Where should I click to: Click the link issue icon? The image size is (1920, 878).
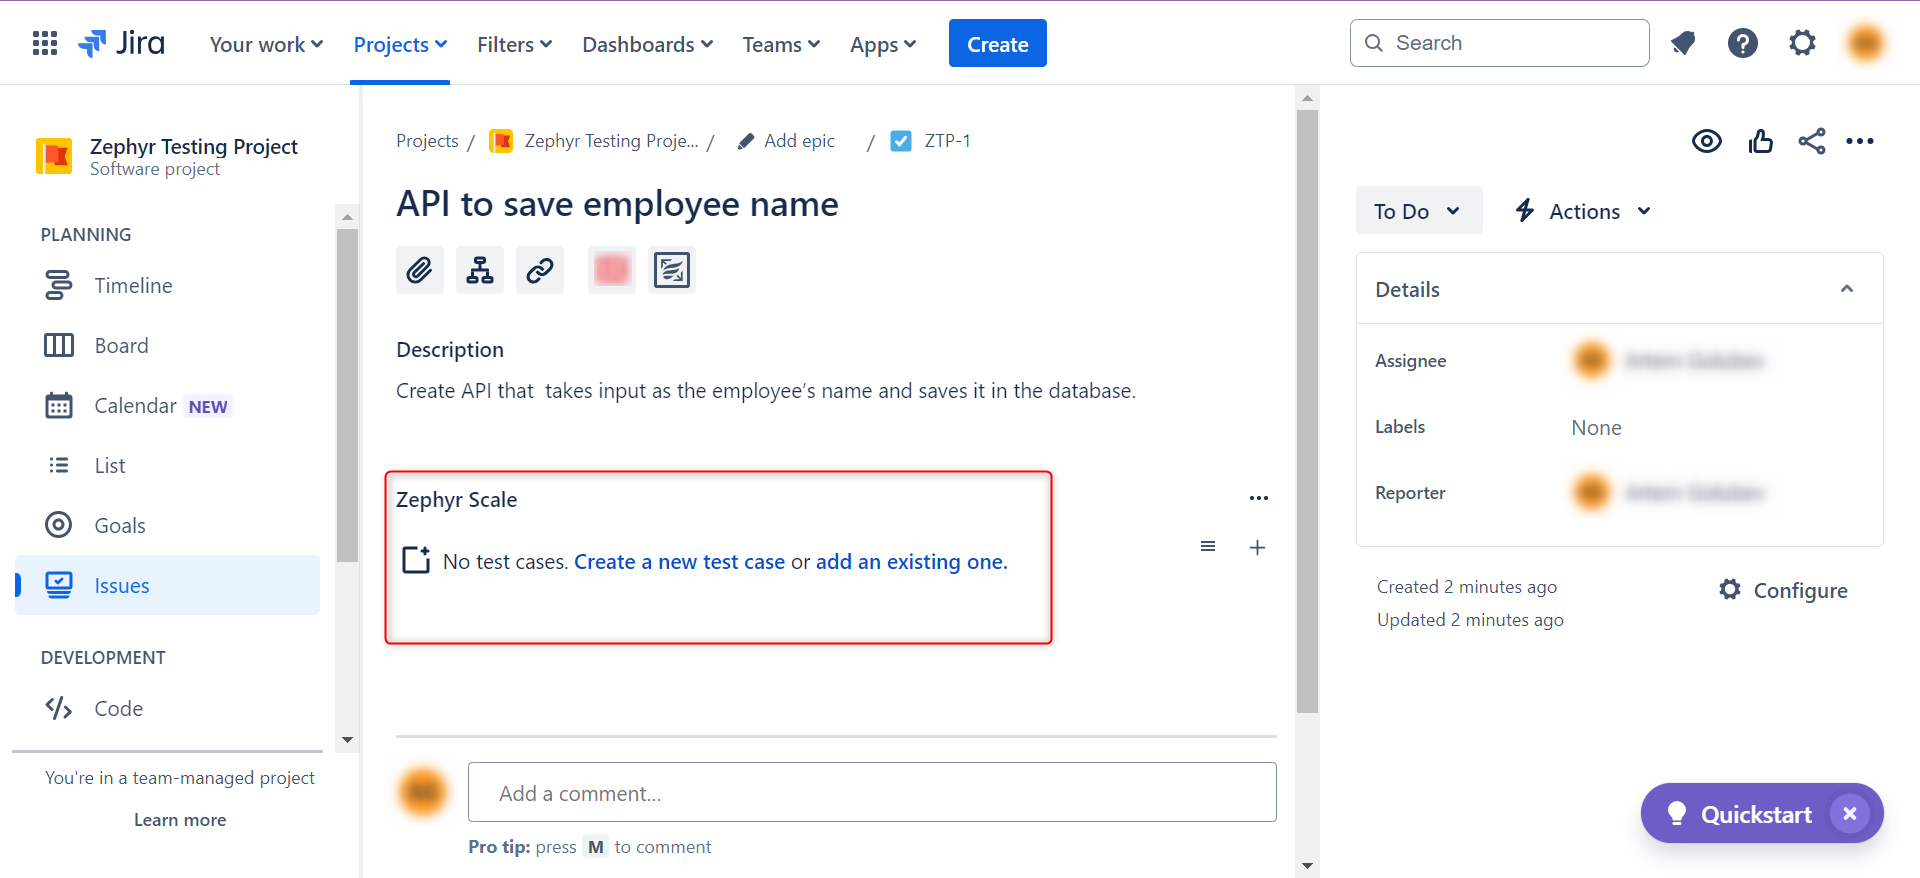click(x=540, y=270)
